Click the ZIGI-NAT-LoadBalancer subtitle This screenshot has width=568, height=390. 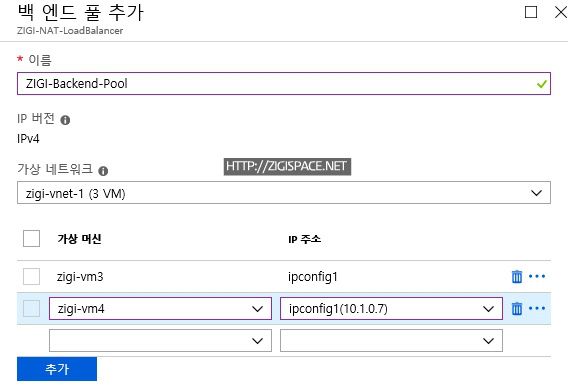[70, 31]
